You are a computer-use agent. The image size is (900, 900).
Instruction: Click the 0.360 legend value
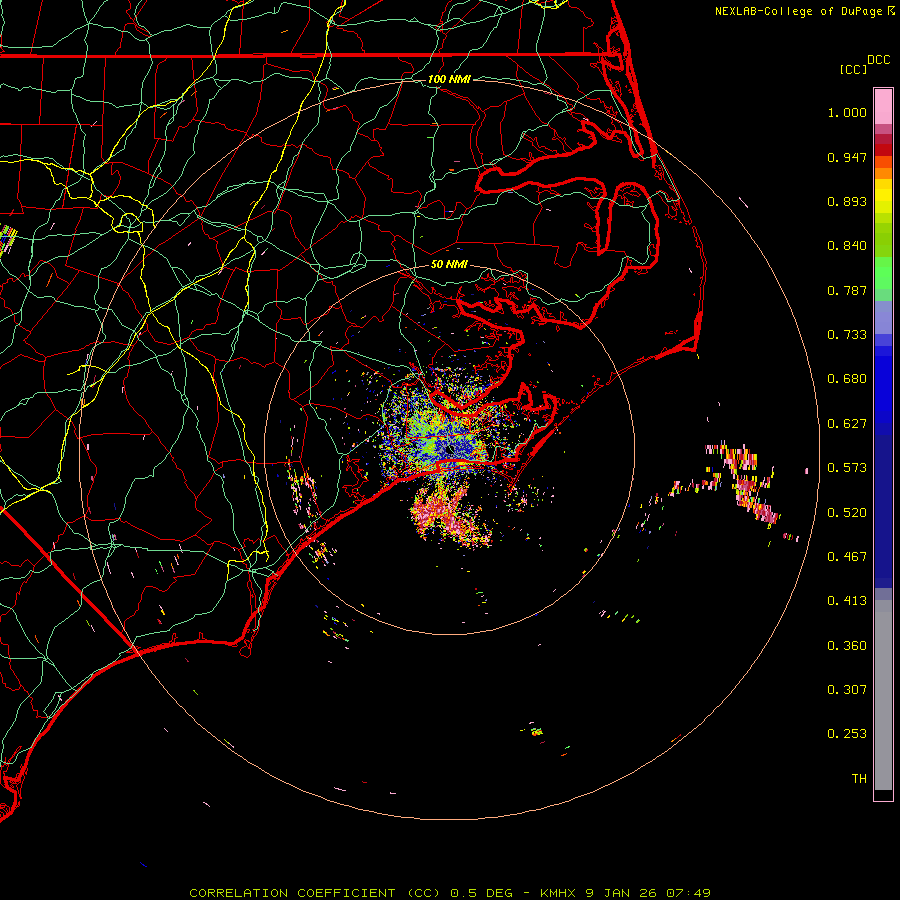[847, 646]
